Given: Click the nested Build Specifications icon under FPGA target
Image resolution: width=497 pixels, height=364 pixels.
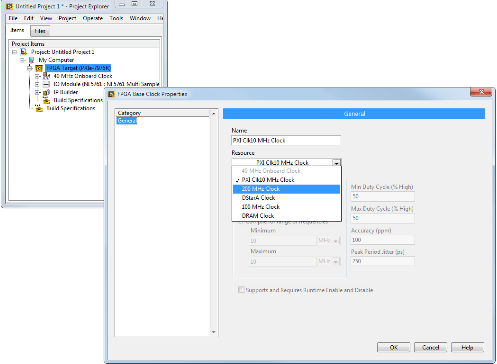Looking at the screenshot, I should pyautogui.click(x=47, y=100).
